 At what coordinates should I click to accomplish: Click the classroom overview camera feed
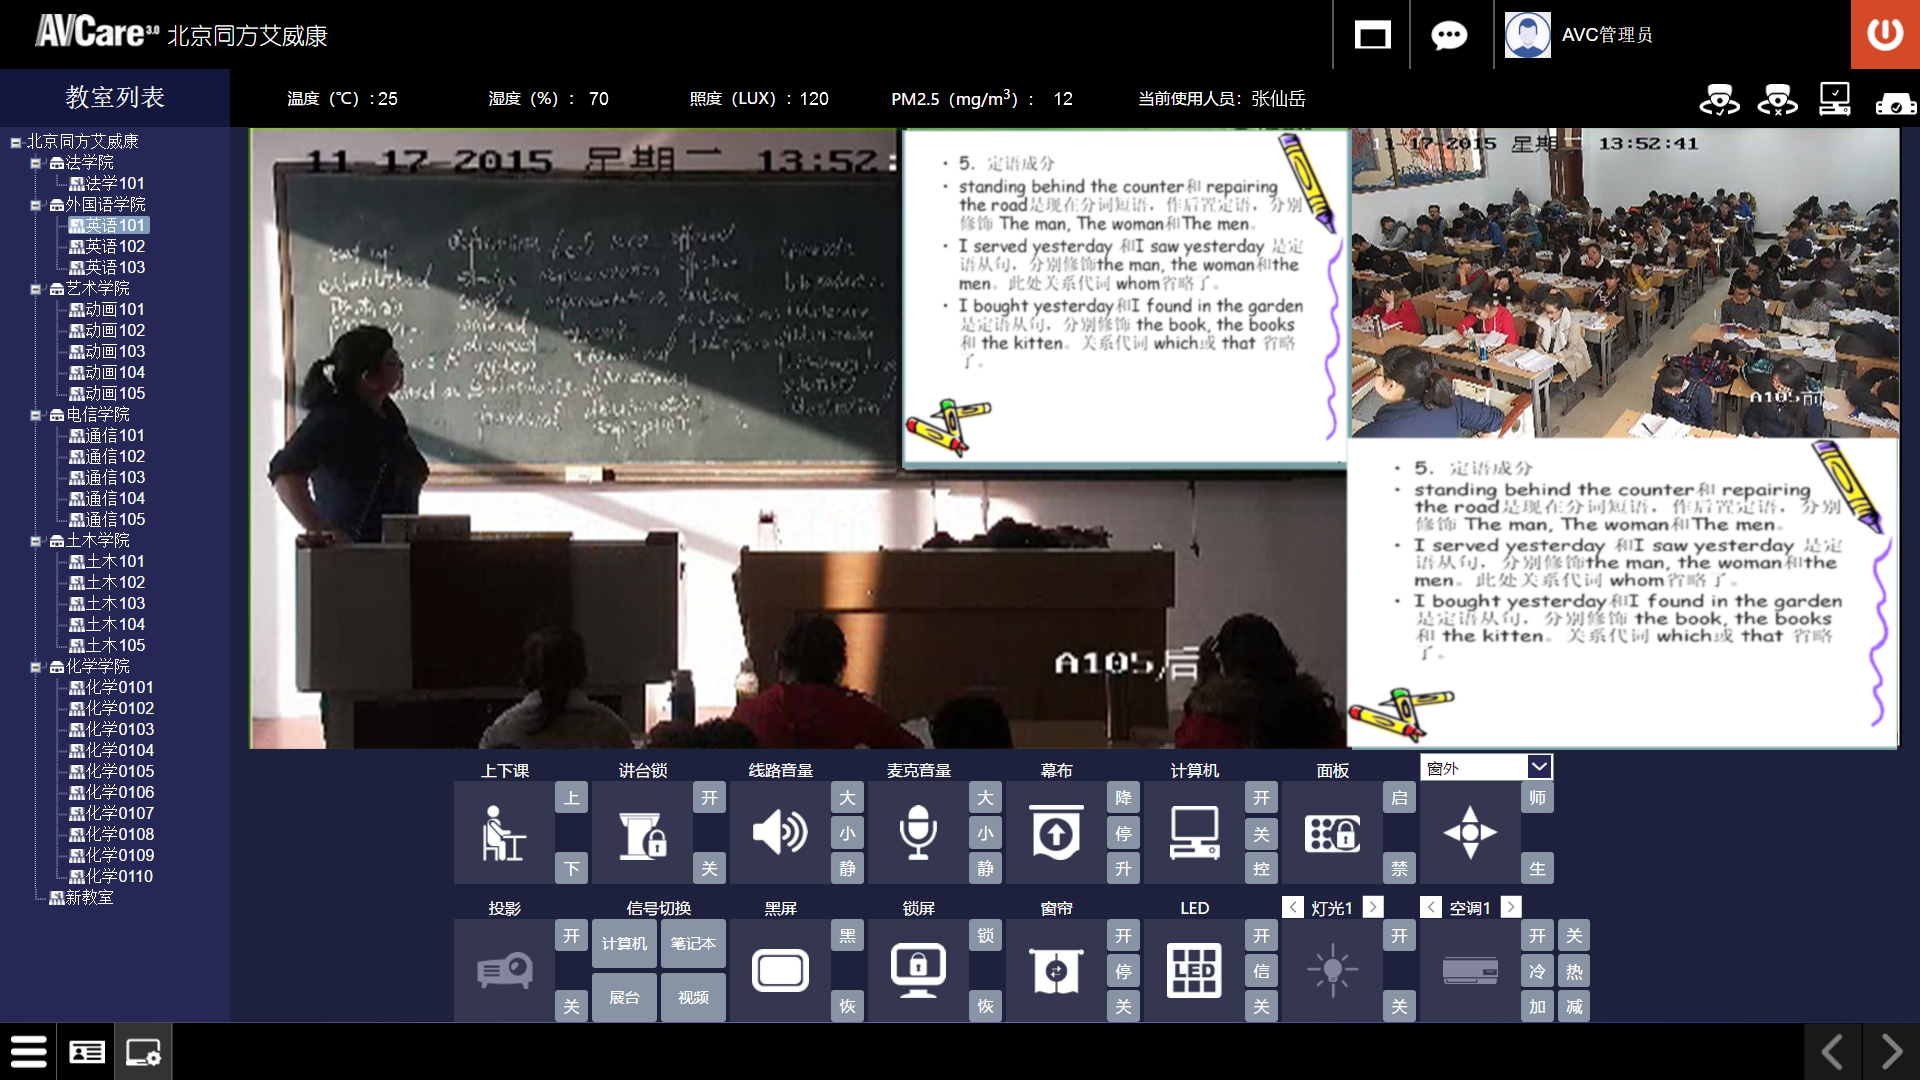tap(1624, 283)
